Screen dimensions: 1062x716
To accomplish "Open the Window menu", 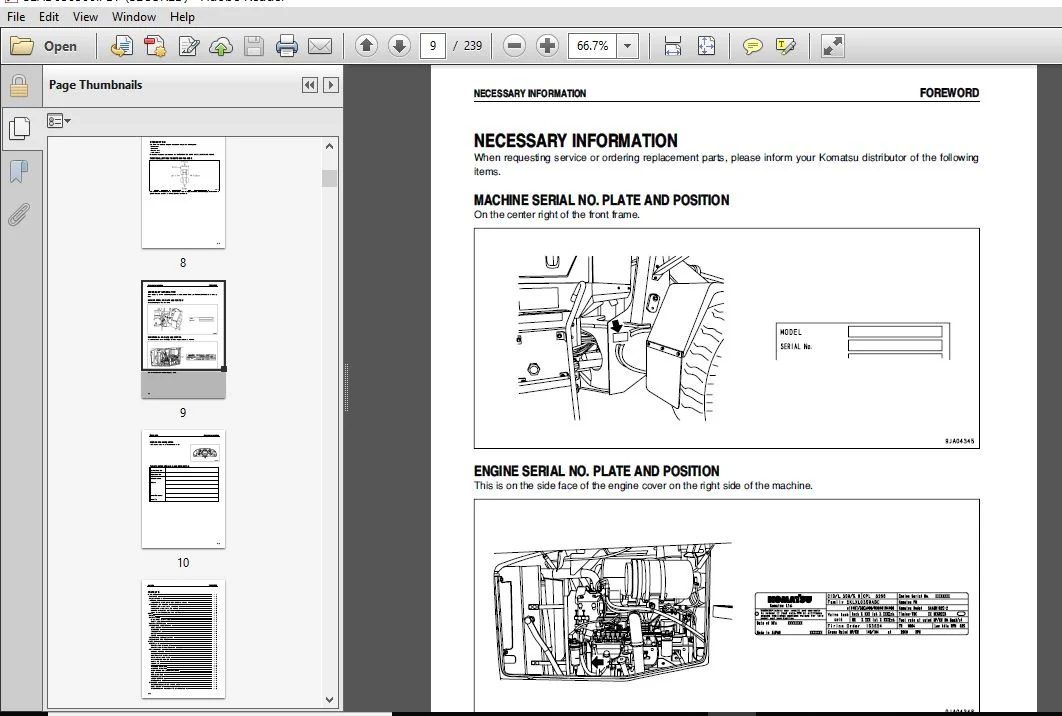I will coord(133,16).
